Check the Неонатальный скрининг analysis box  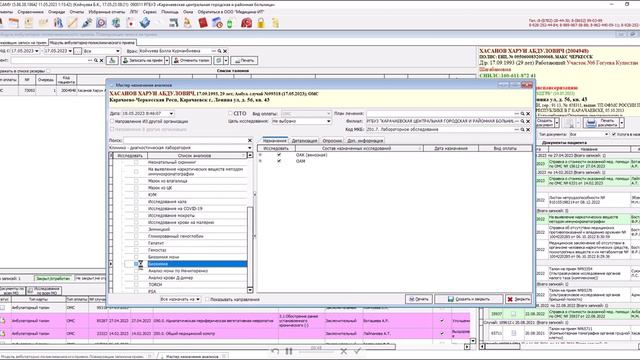[136, 162]
